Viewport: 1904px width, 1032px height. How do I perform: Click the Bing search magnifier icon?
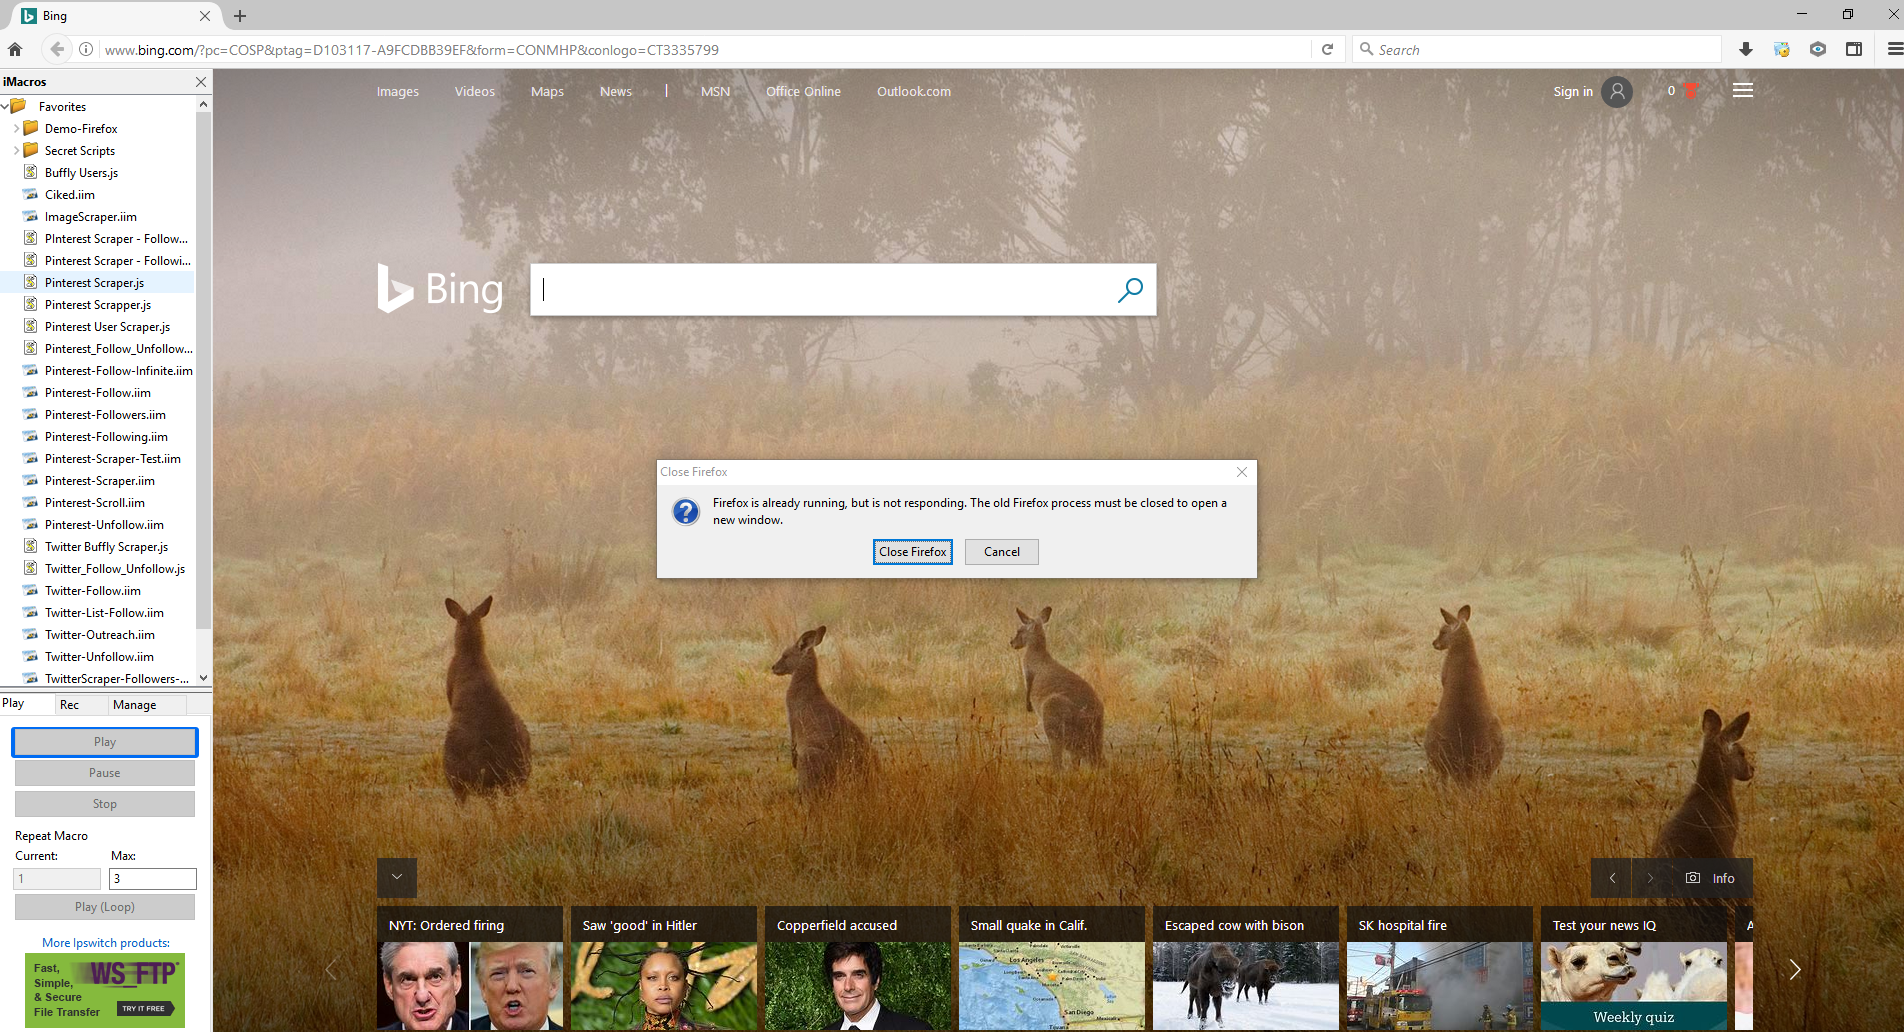tap(1130, 290)
